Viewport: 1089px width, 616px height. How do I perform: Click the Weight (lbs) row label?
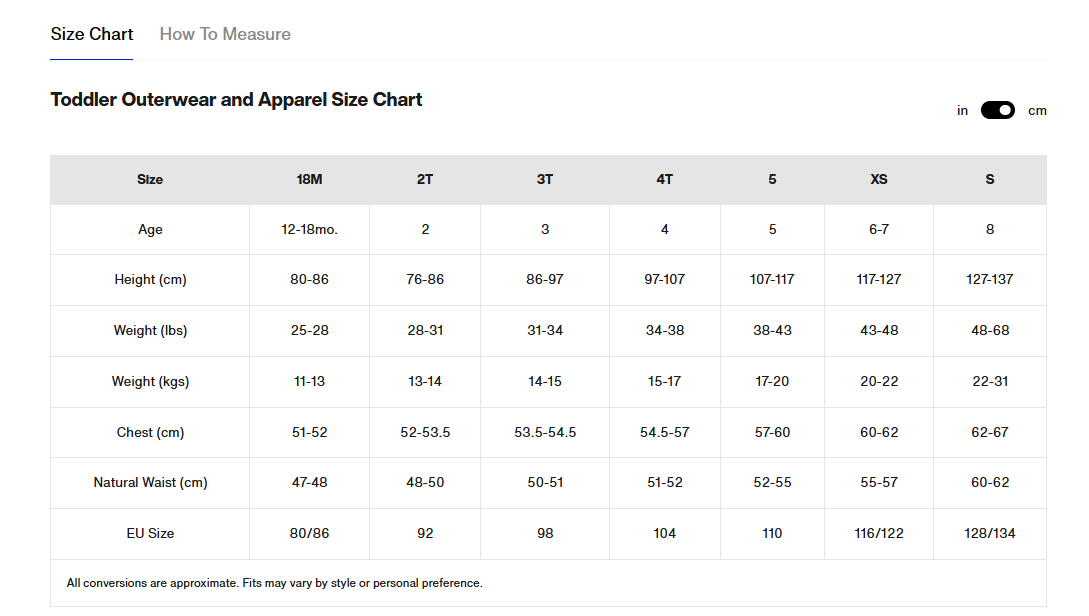pyautogui.click(x=150, y=331)
